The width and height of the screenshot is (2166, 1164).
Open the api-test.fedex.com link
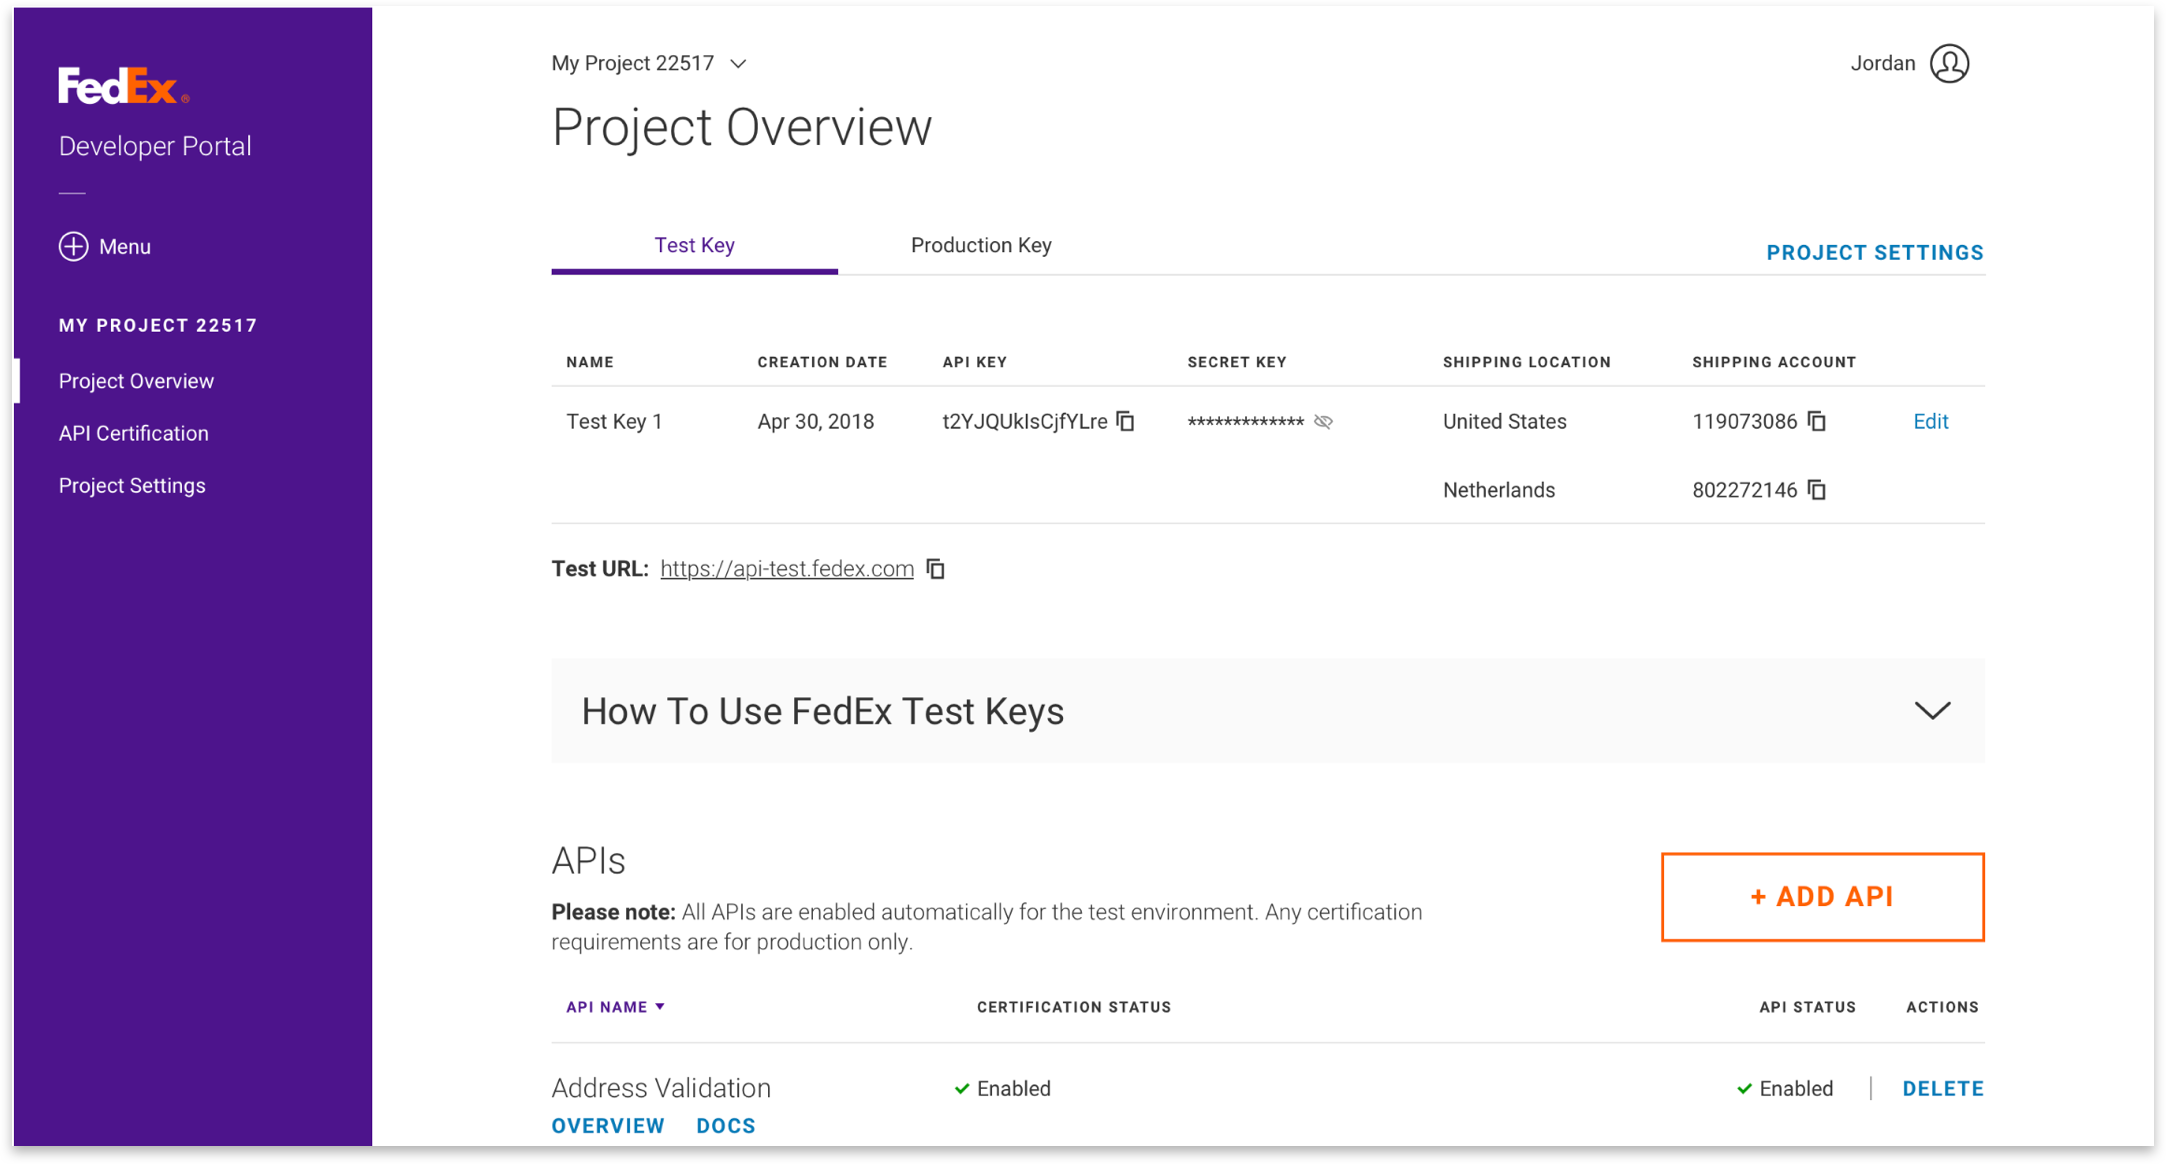point(786,569)
